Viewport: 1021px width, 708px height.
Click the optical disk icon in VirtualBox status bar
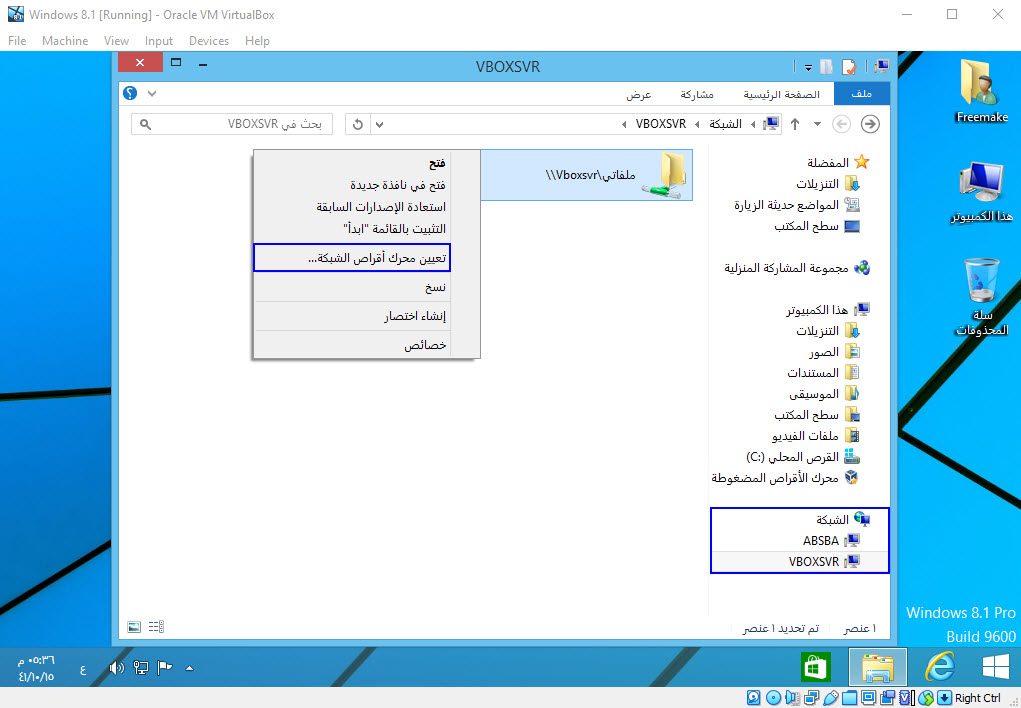click(774, 698)
